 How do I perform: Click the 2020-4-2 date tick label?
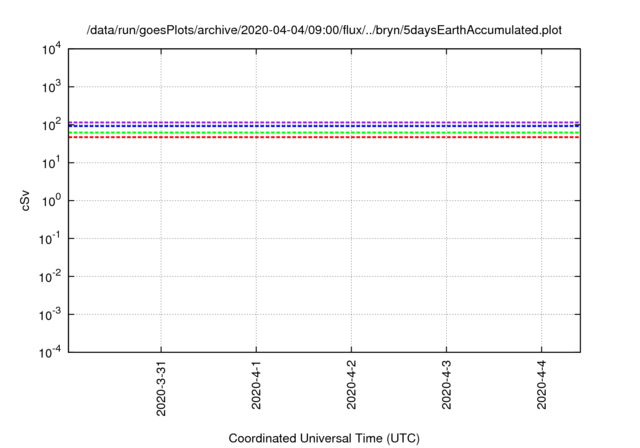tap(351, 385)
